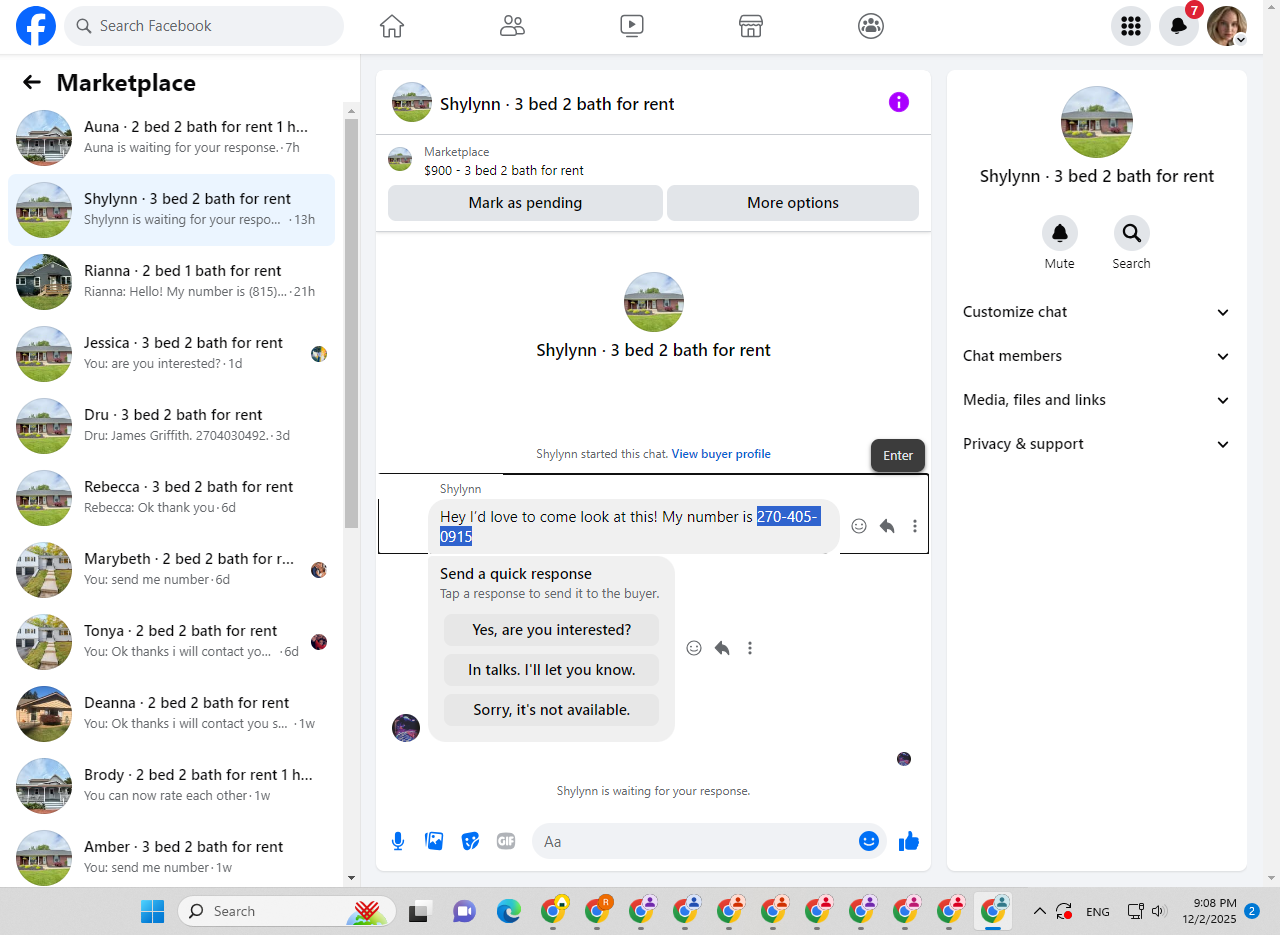Go back using Marketplace arrow

(x=32, y=83)
